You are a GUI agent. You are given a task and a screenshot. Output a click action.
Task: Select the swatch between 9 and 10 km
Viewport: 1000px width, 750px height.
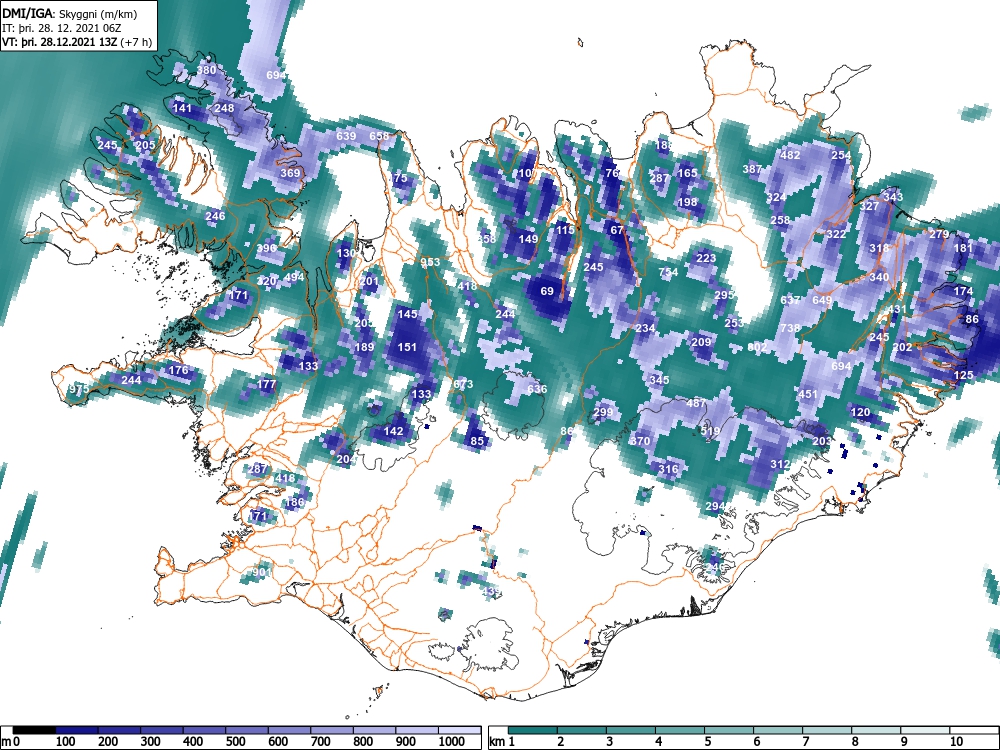(x=925, y=730)
